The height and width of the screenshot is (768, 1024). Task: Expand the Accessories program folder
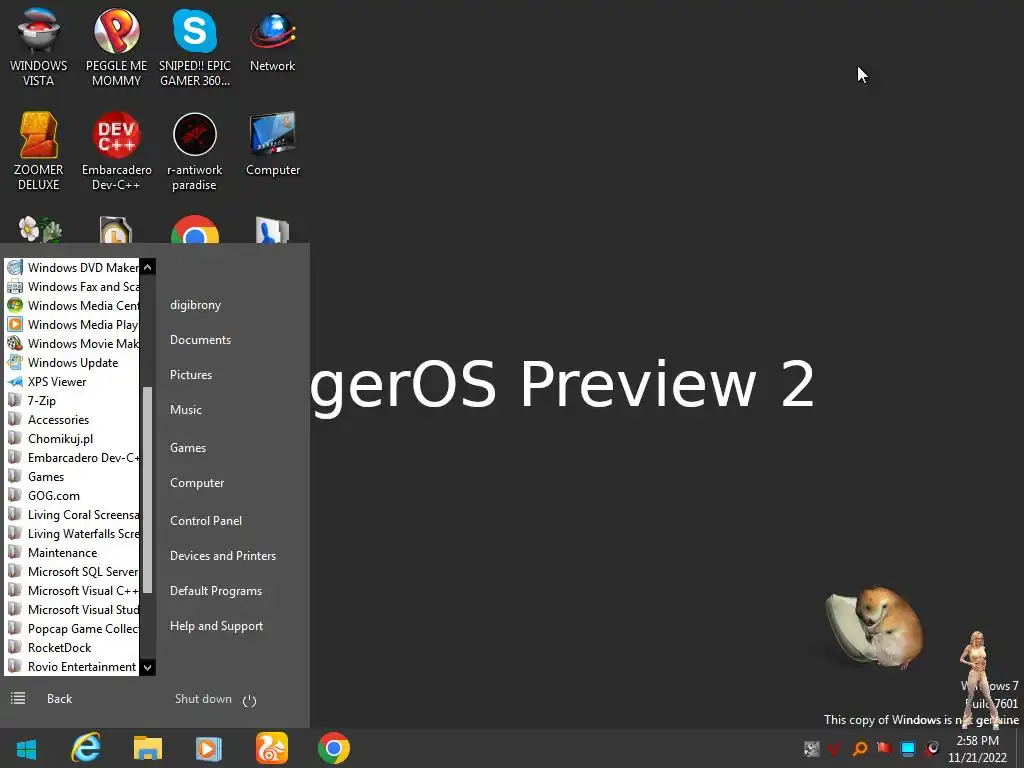(72, 420)
